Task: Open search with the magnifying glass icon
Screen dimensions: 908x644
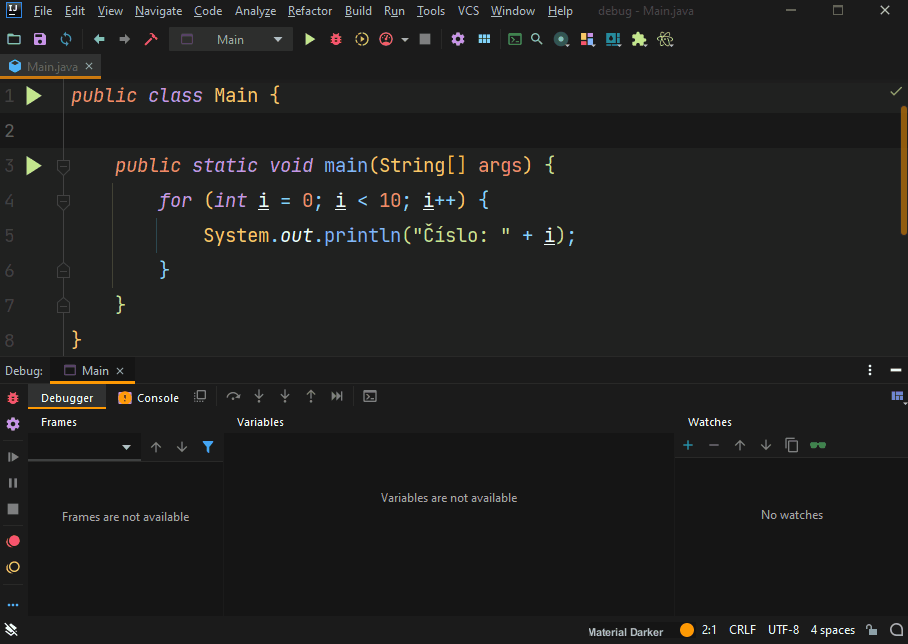Action: tap(537, 39)
